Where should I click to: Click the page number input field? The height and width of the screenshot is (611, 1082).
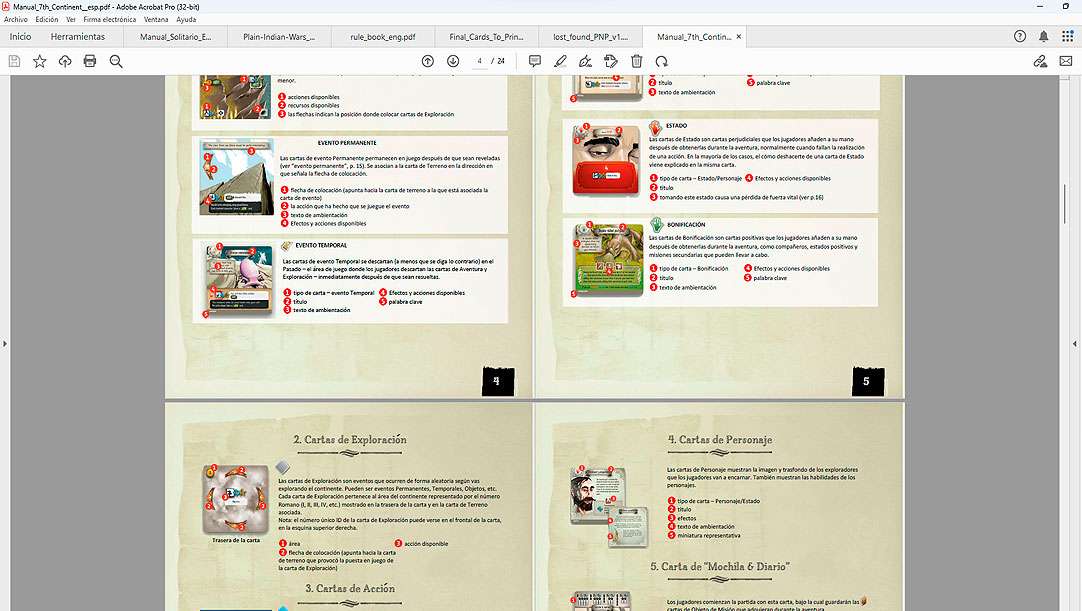481,61
